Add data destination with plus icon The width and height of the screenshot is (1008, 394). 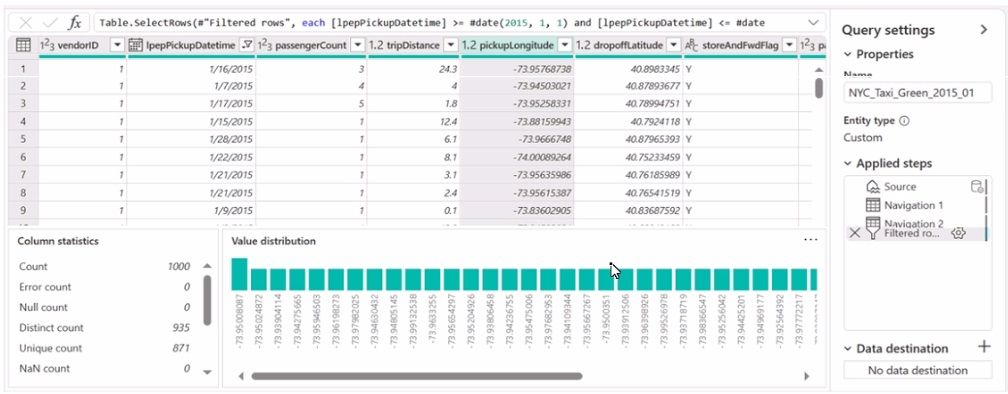coord(984,347)
